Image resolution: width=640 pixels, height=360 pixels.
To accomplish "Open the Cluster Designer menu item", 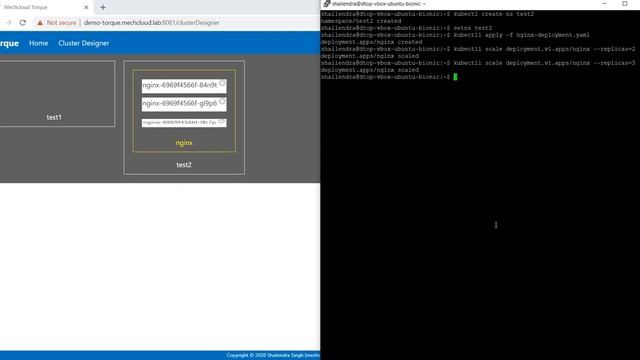I will (x=83, y=43).
